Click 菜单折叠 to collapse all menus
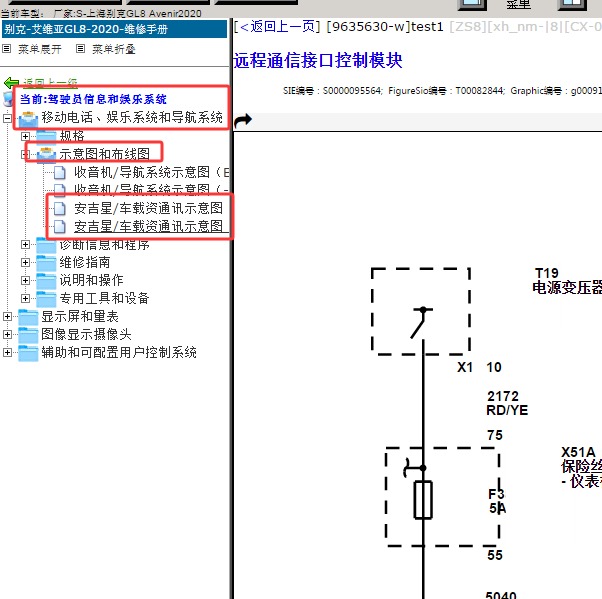602x599 pixels. 114,49
